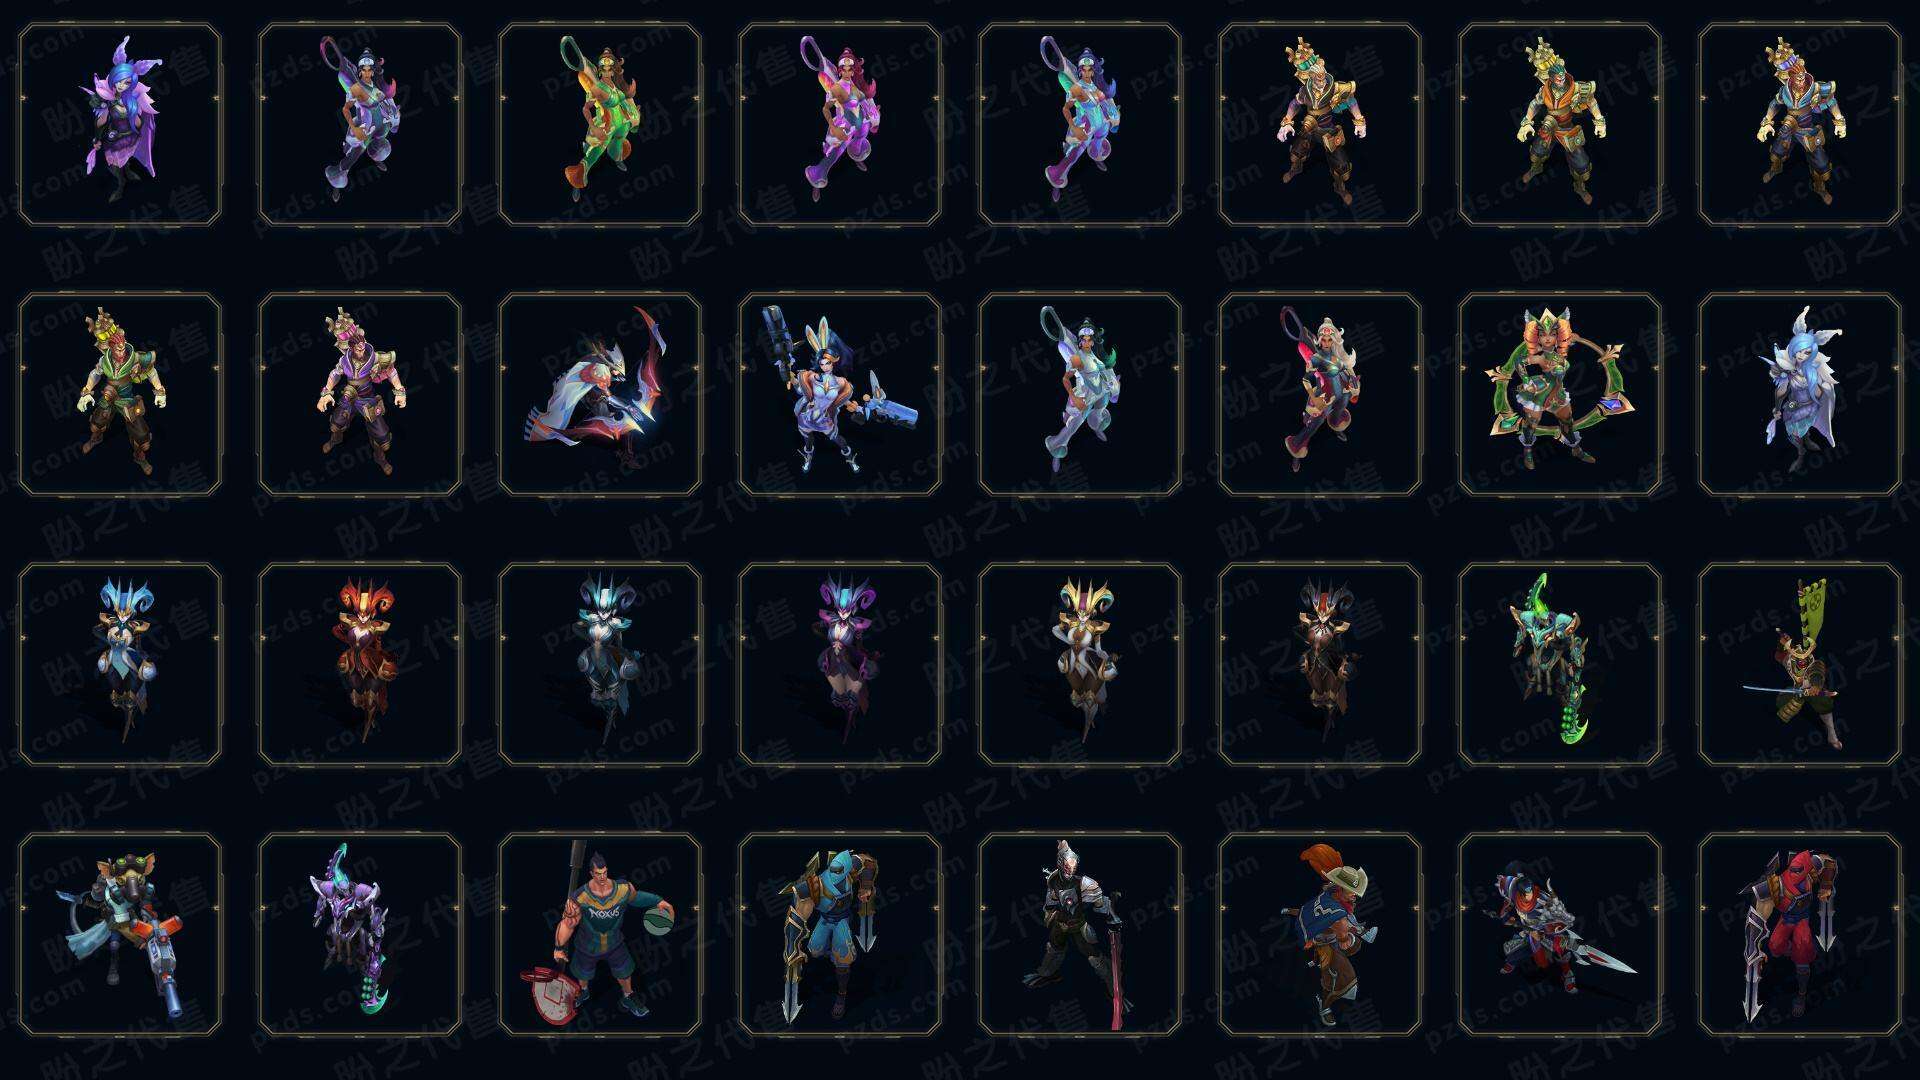
Task: Select the green and orange loop-blade chroma
Action: point(600,124)
